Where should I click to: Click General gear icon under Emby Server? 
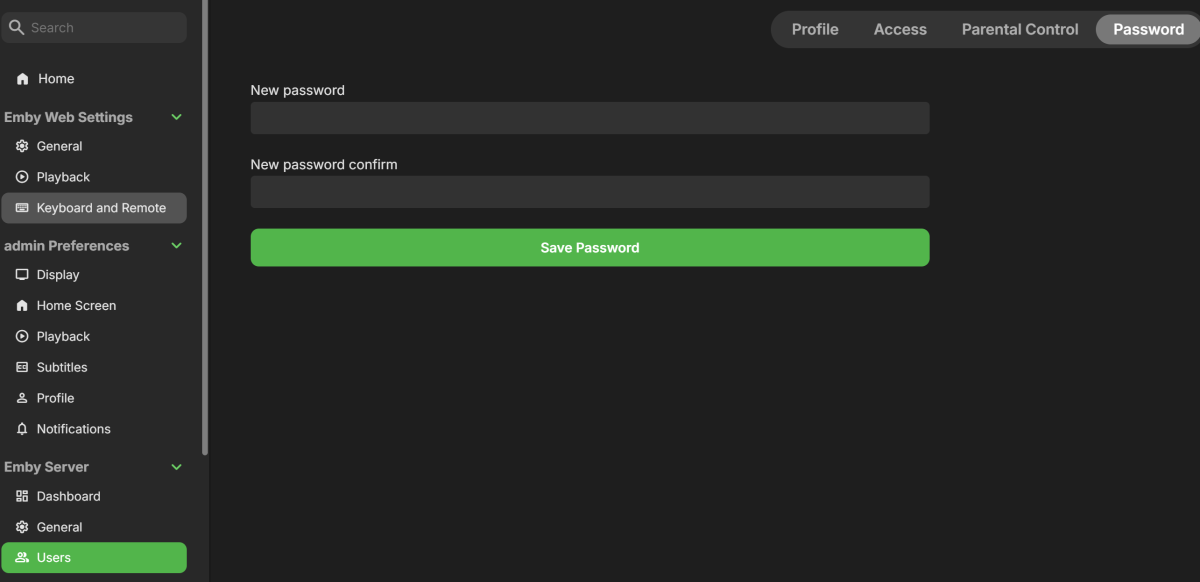click(x=22, y=527)
